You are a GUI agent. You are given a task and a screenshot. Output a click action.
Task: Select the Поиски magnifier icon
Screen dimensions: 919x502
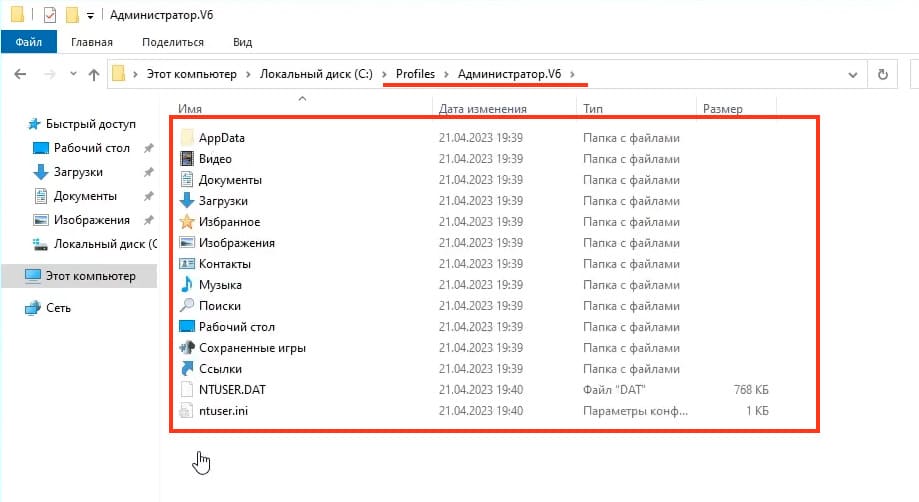[x=187, y=306]
